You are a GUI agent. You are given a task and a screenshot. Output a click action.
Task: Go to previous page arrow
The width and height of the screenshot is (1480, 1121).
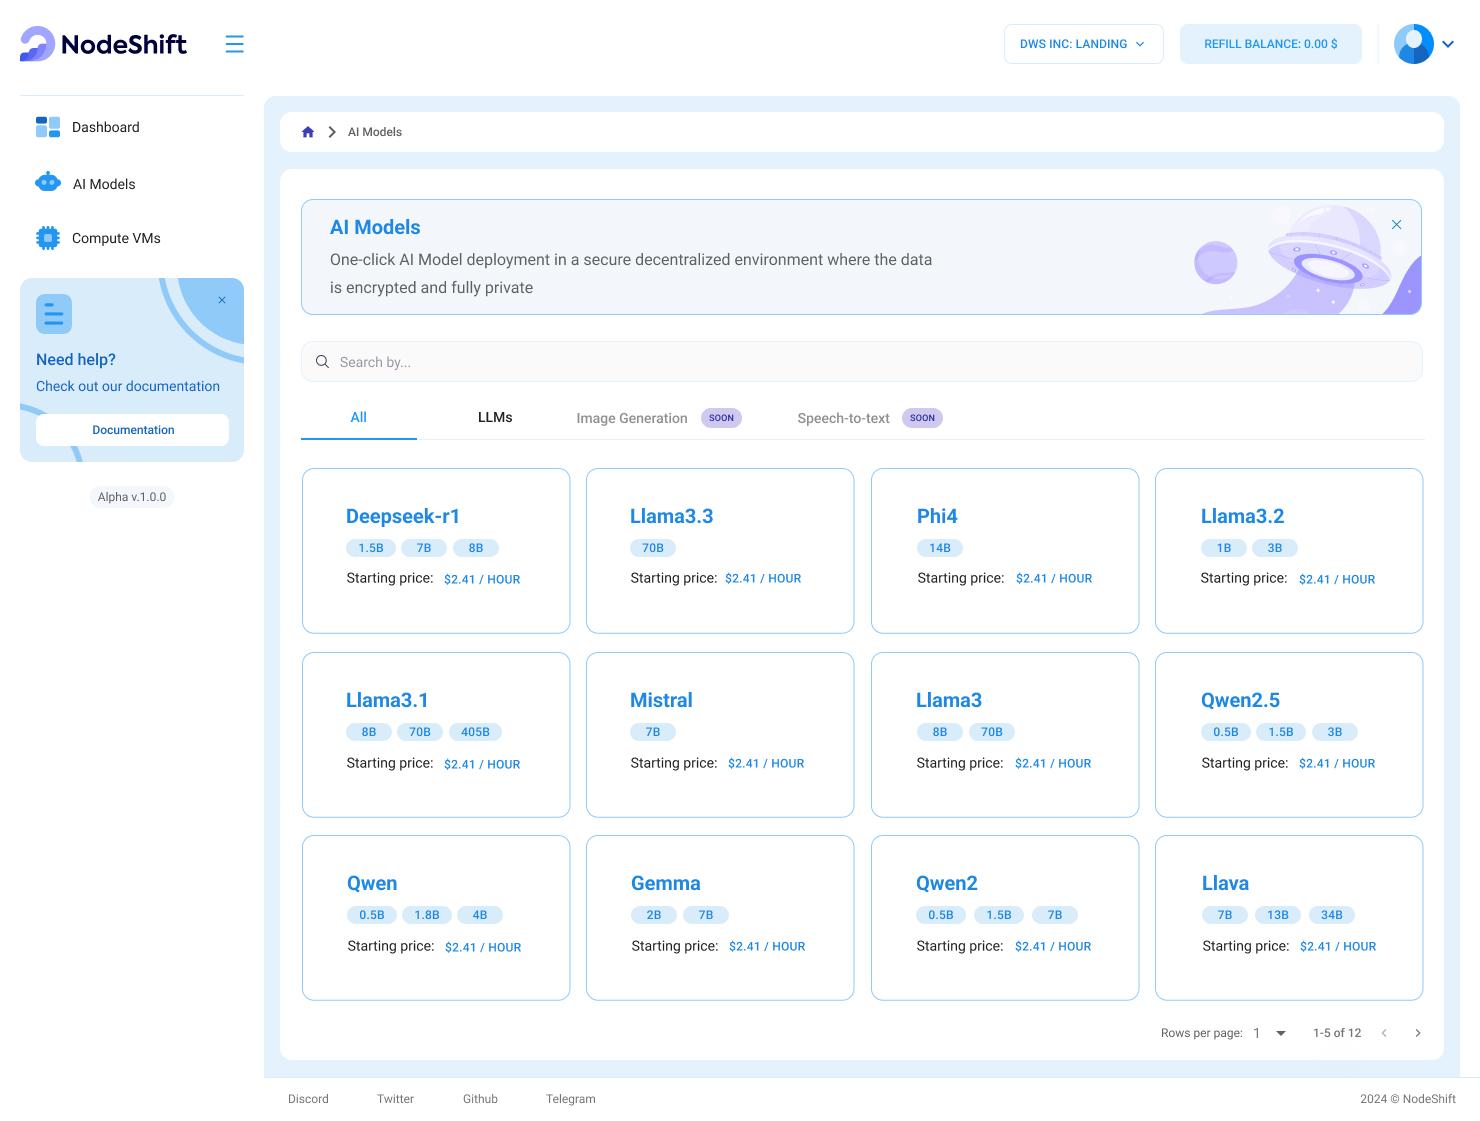click(1384, 1033)
